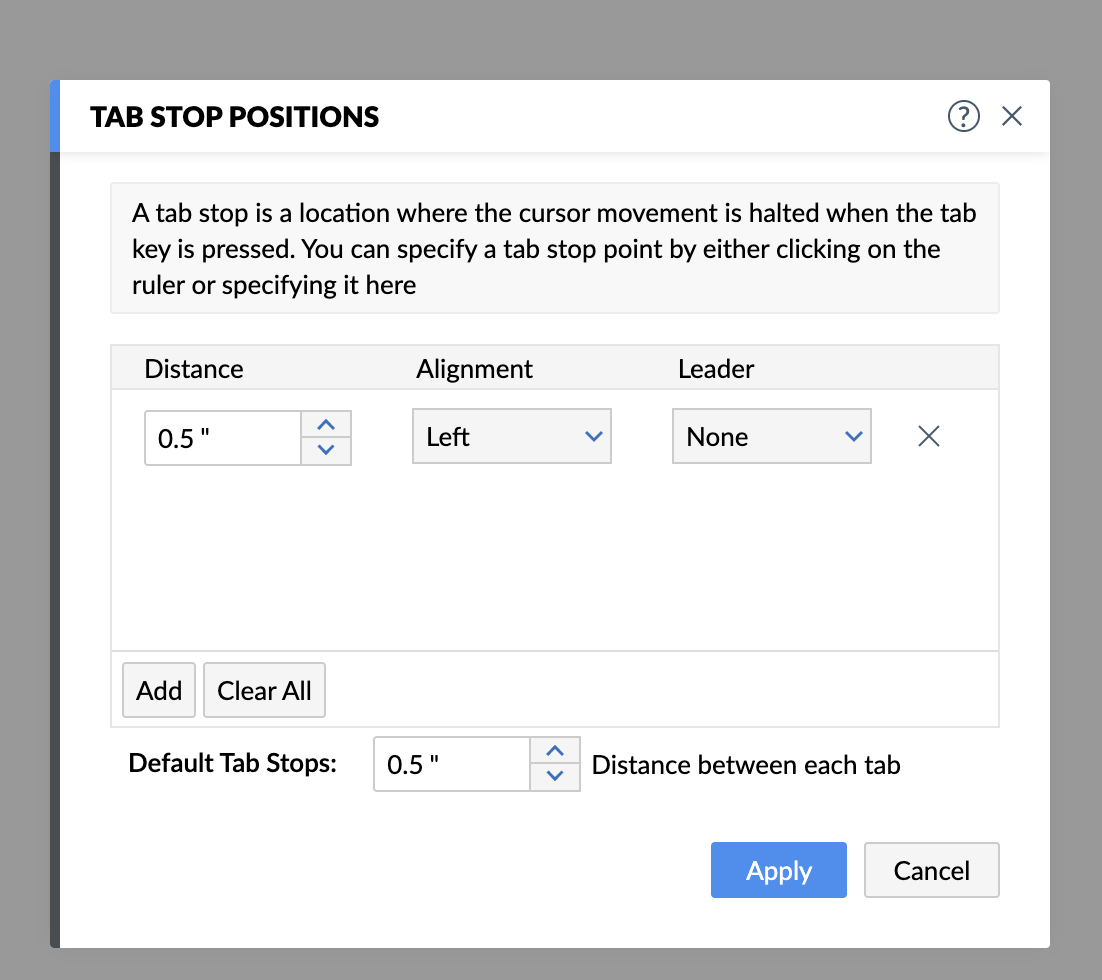Select the Alignment column header

[x=474, y=369]
